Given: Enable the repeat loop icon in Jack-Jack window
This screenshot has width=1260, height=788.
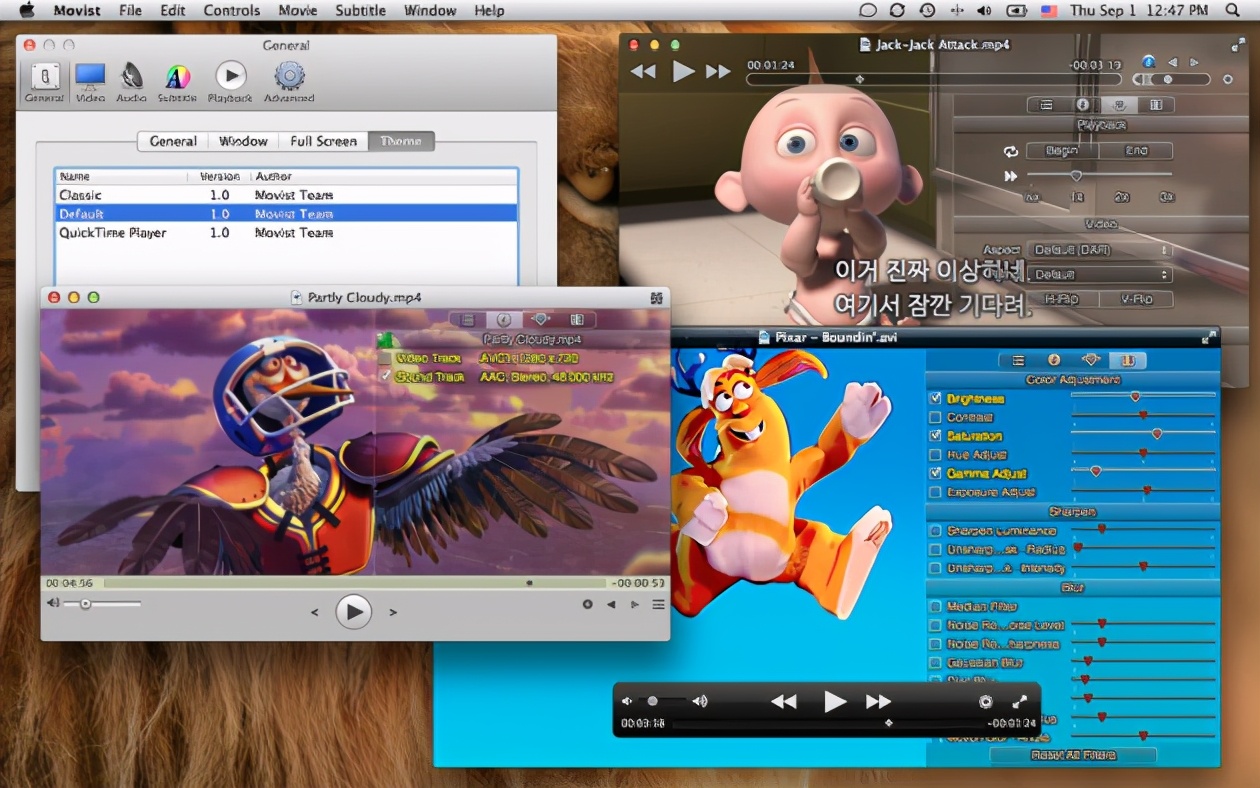Looking at the screenshot, I should pos(1011,150).
